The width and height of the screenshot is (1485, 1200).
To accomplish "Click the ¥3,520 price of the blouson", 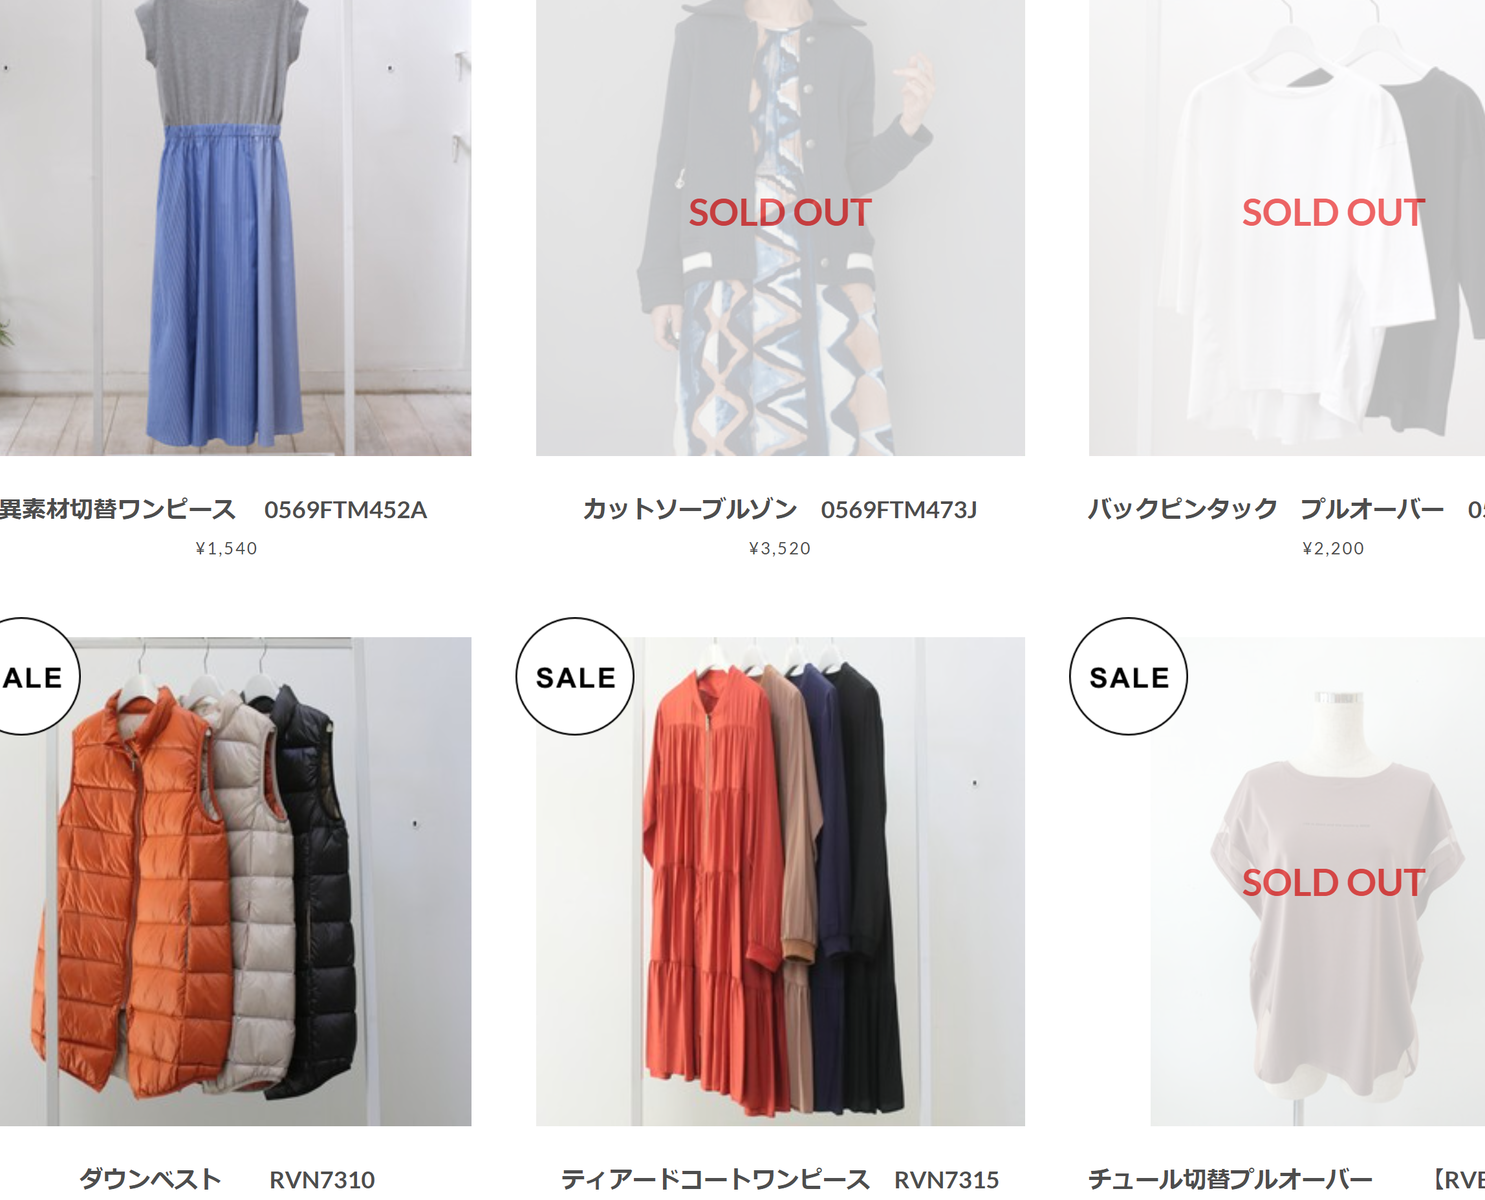I will pos(780,548).
